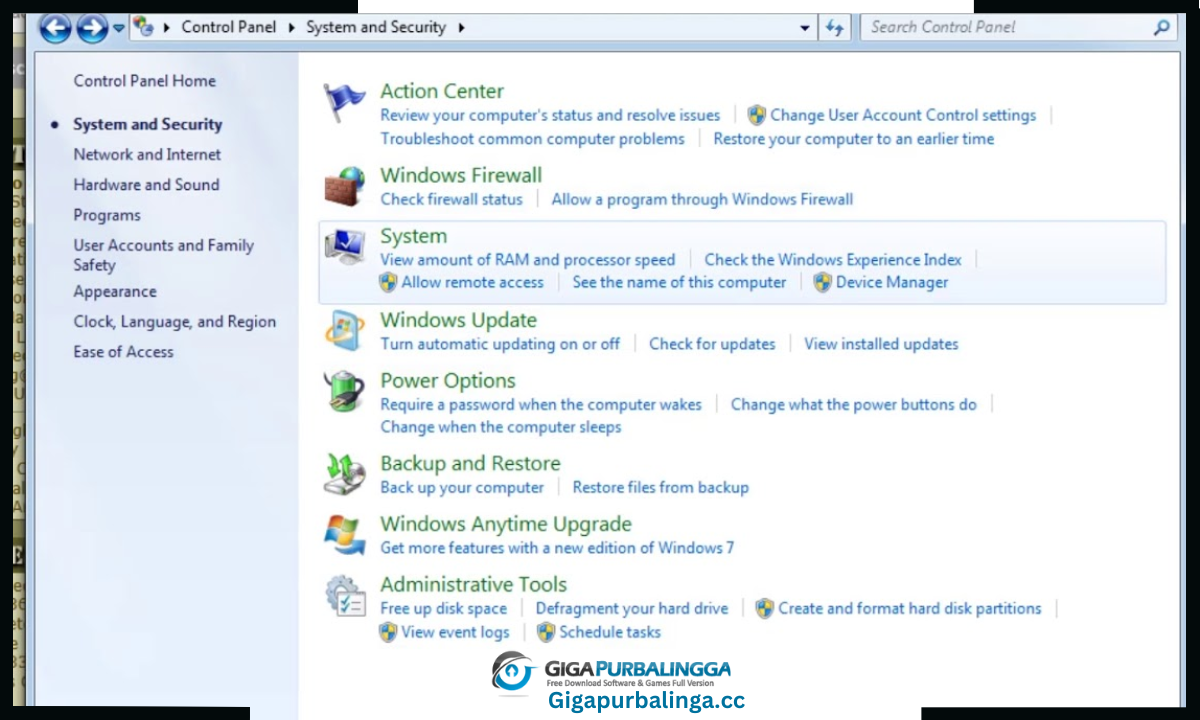Click See the name of this computer

tap(679, 282)
